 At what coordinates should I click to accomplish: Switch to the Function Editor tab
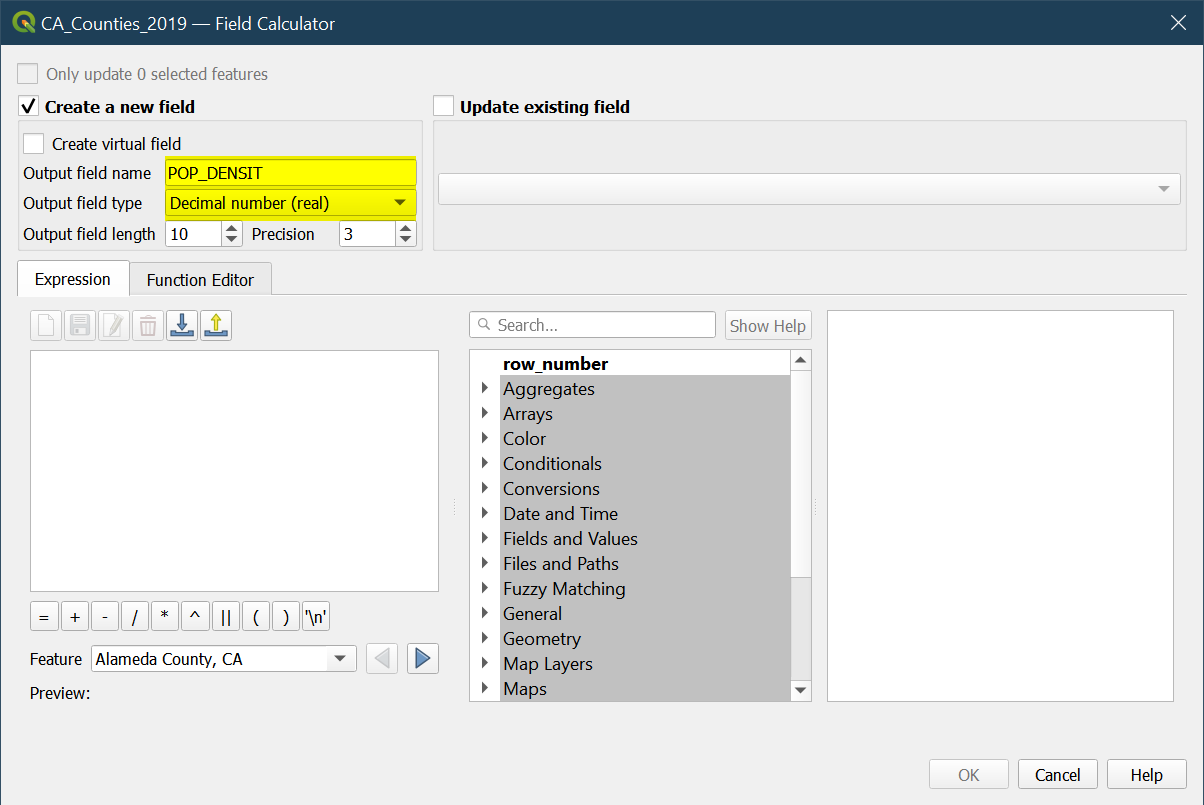tap(200, 280)
